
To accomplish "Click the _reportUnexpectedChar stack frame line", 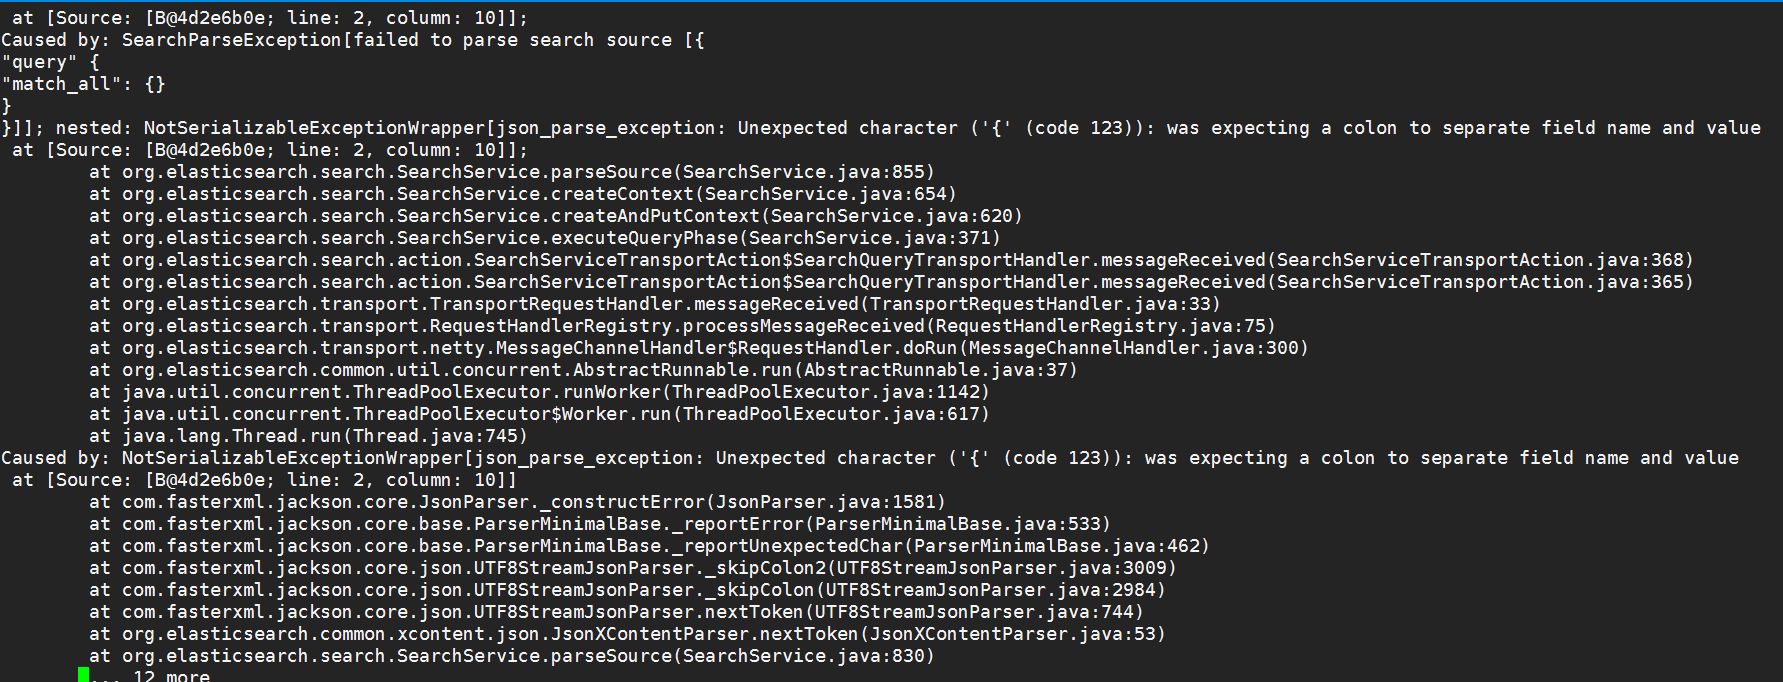I will 649,546.
